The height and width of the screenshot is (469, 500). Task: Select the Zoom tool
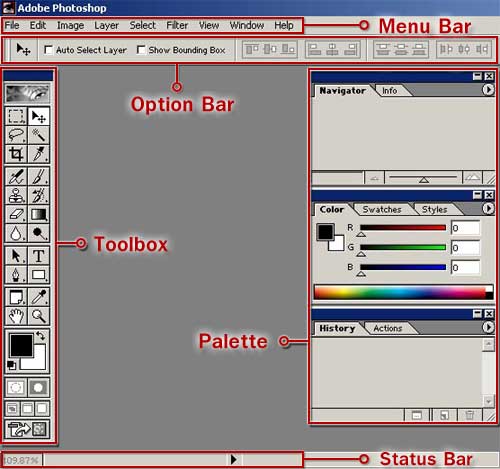pos(39,316)
